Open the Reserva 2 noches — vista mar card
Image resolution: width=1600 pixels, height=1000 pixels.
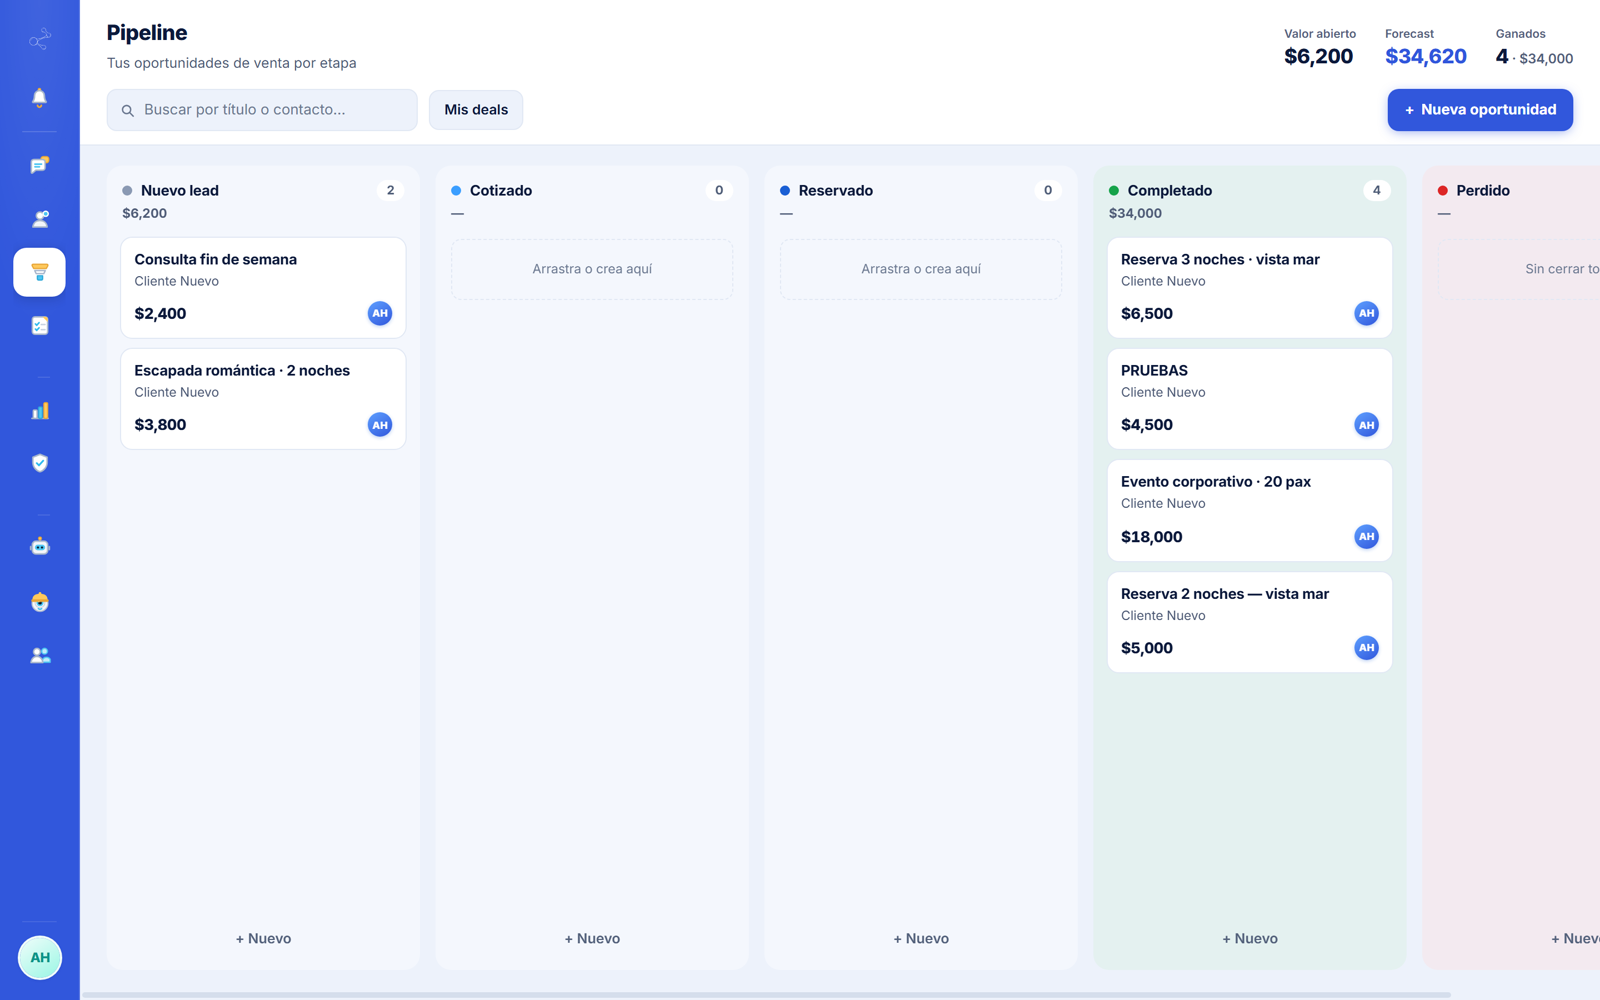tap(1250, 622)
